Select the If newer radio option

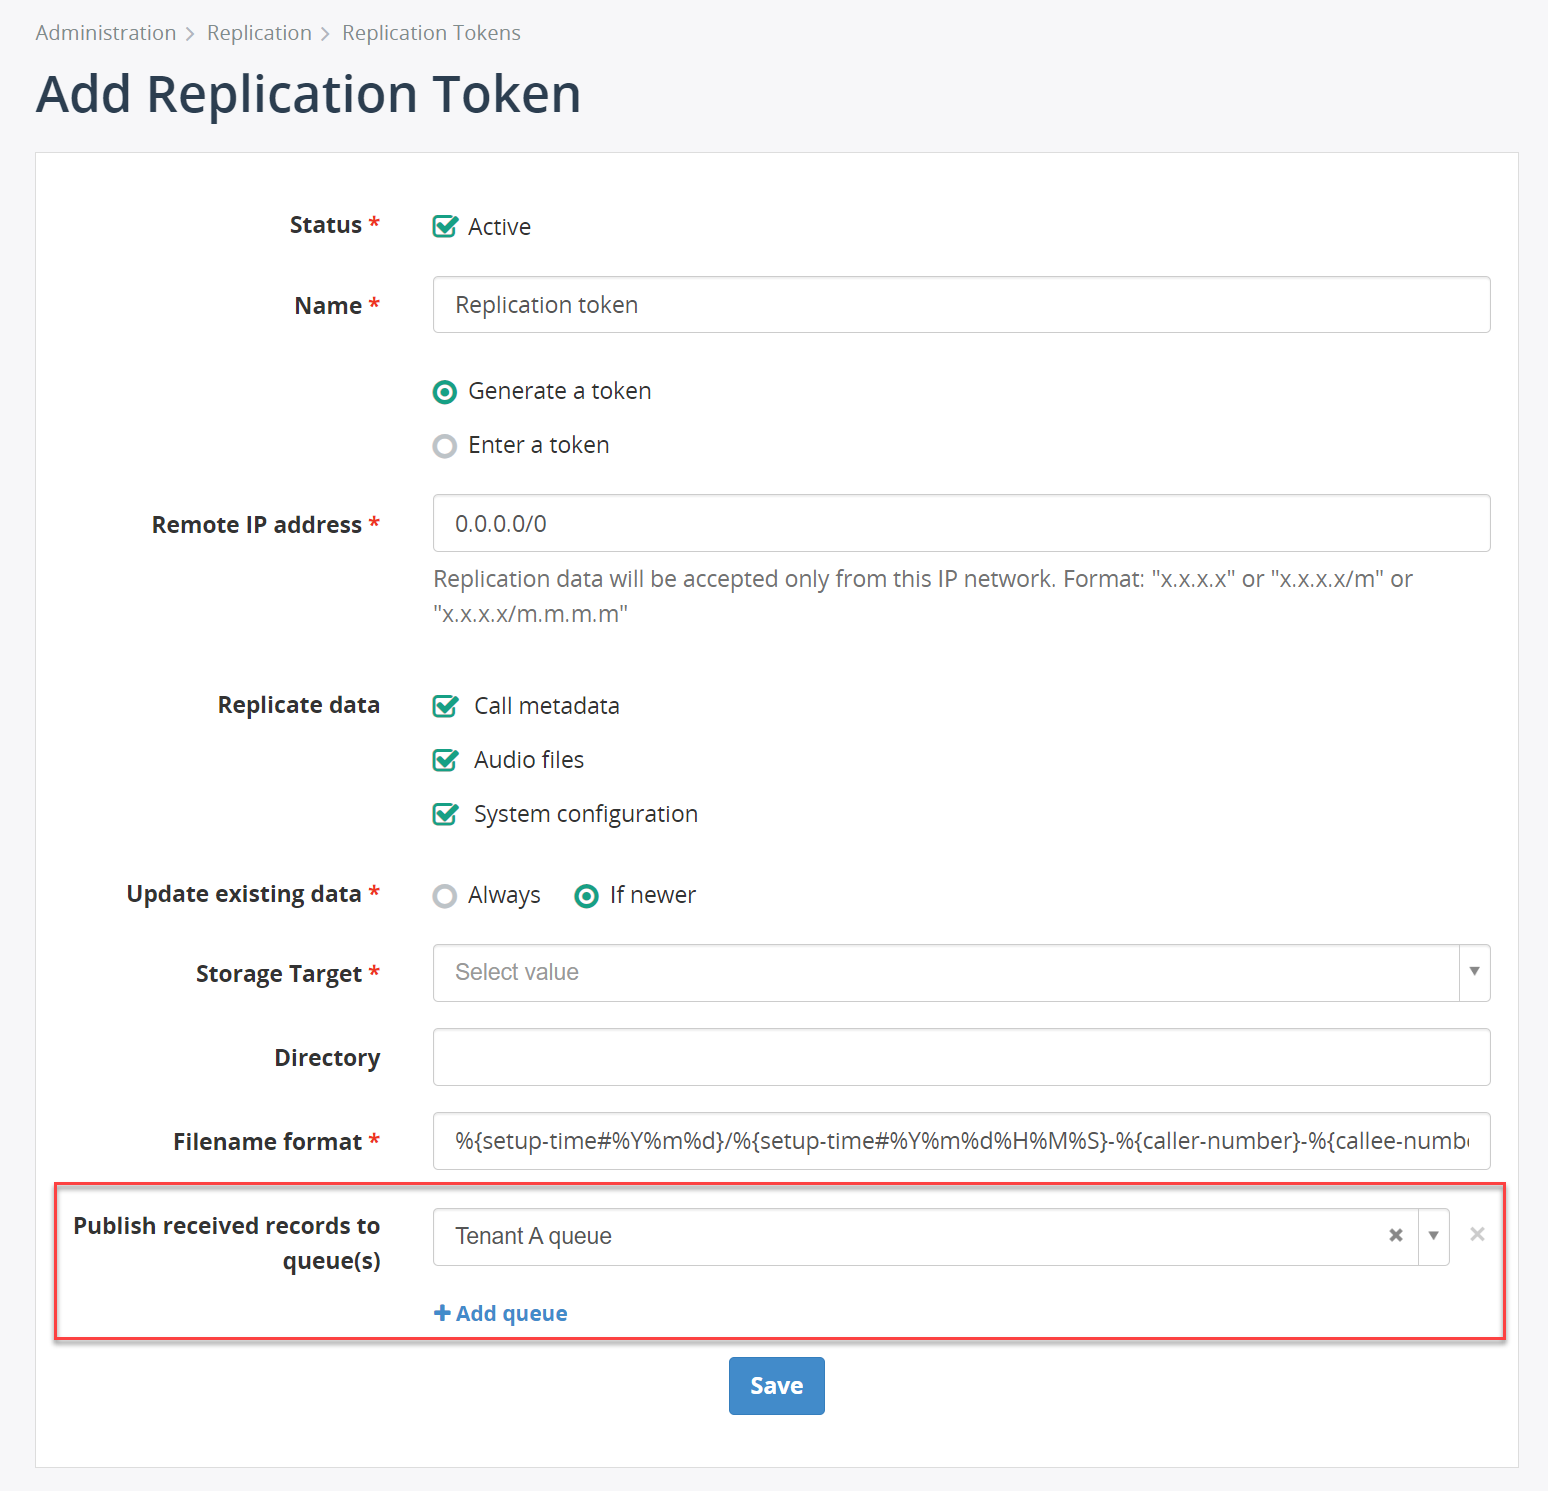pyautogui.click(x=587, y=896)
